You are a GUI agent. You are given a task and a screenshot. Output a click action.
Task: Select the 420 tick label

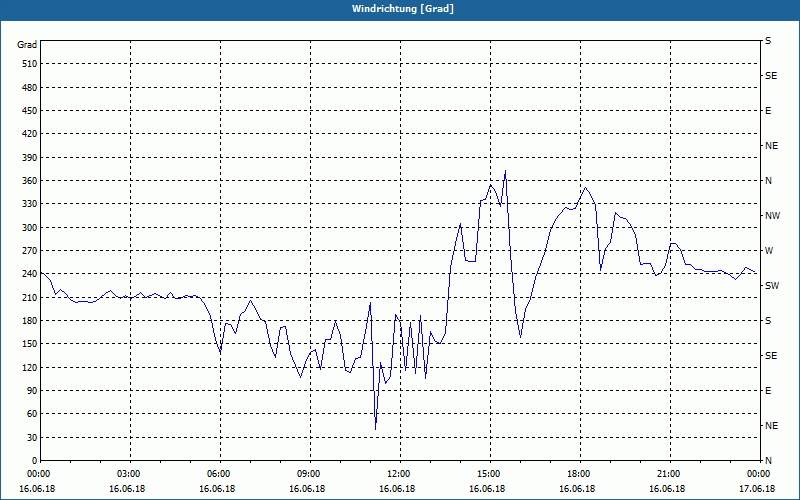tap(30, 134)
